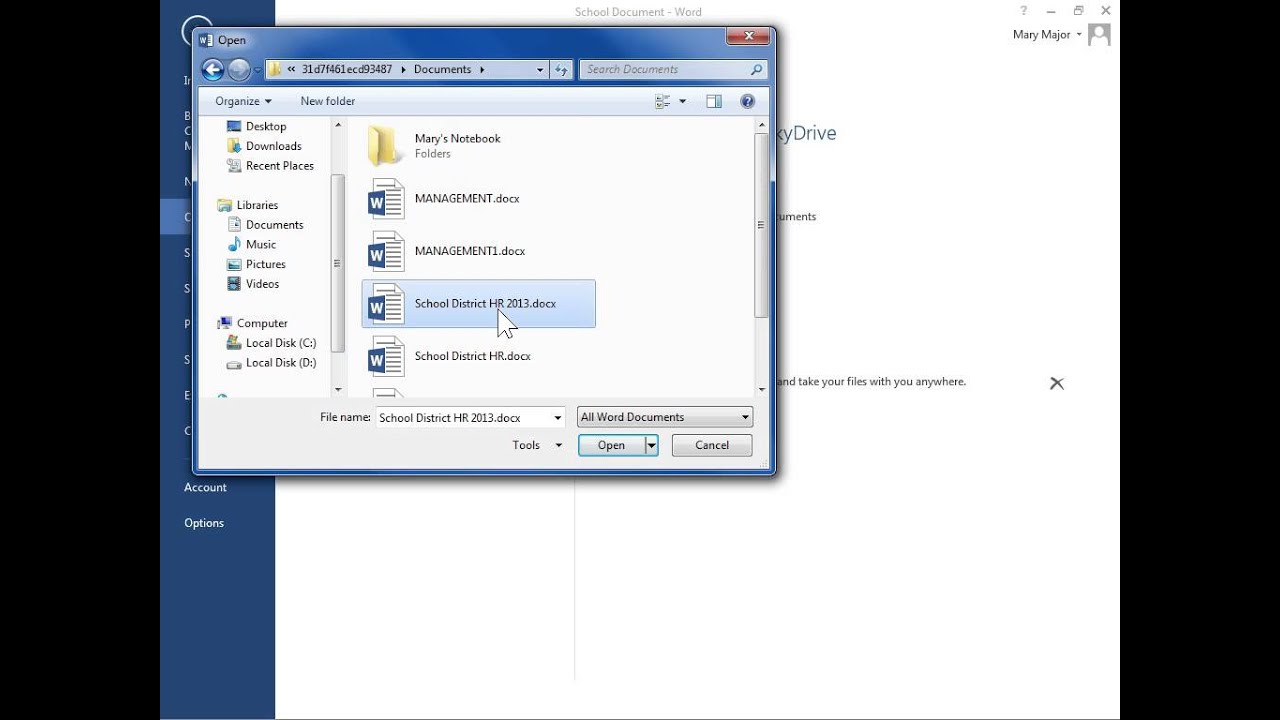The height and width of the screenshot is (720, 1280).
Task: Open the recent locations dropdown arrow beside Forward
Action: [x=258, y=70]
